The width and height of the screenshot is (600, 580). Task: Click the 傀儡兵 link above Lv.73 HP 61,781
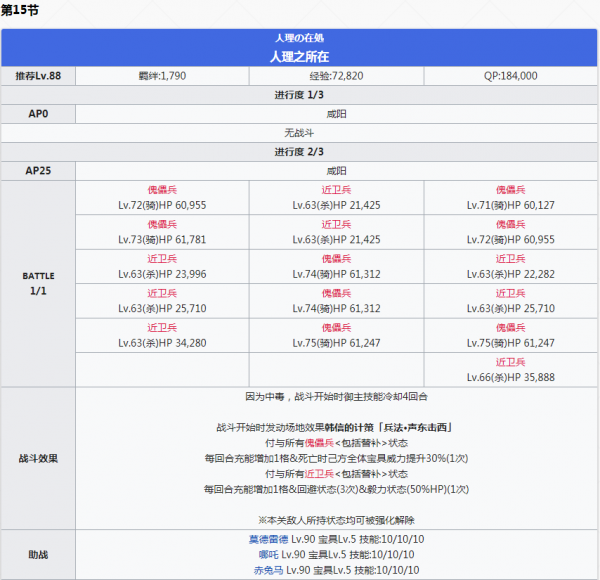[162, 224]
